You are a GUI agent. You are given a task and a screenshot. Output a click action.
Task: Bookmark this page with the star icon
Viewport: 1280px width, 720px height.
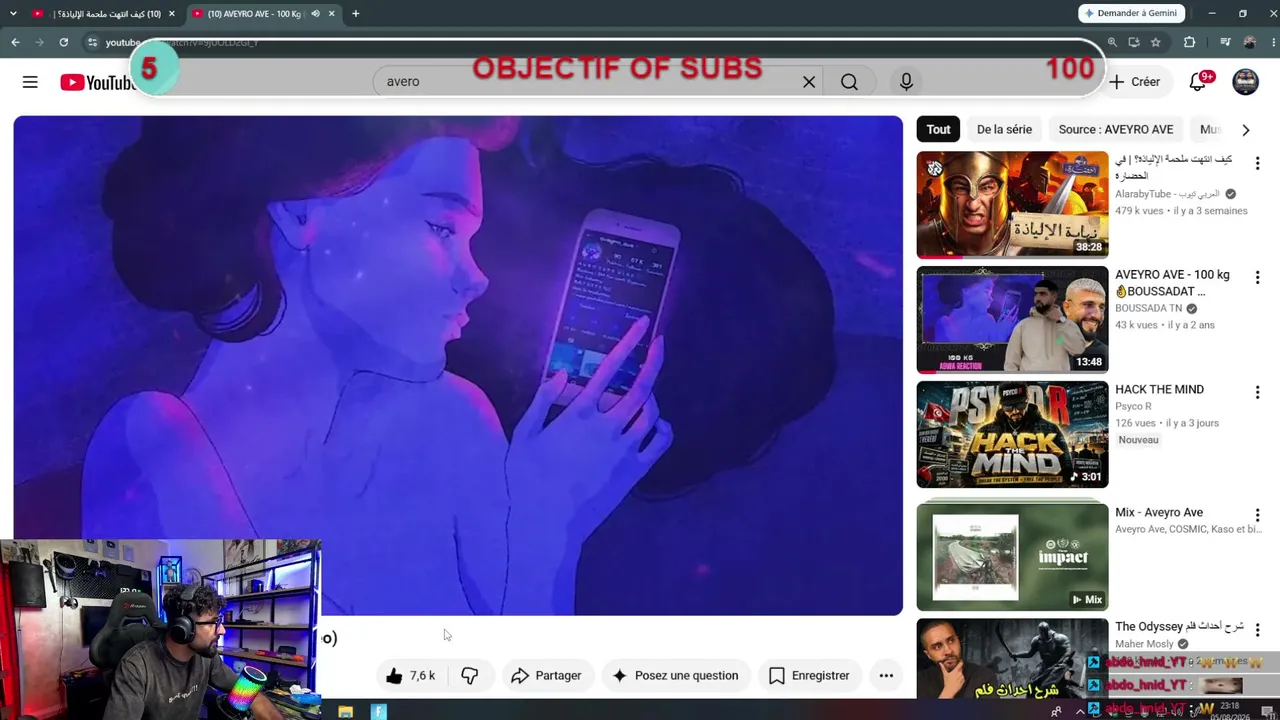click(x=1155, y=42)
